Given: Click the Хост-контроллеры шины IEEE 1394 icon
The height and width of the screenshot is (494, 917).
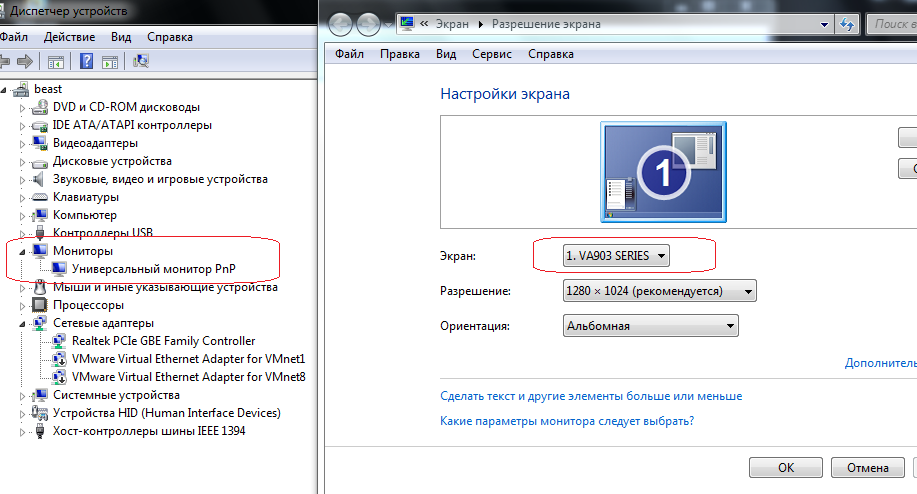Looking at the screenshot, I should pyautogui.click(x=40, y=431).
